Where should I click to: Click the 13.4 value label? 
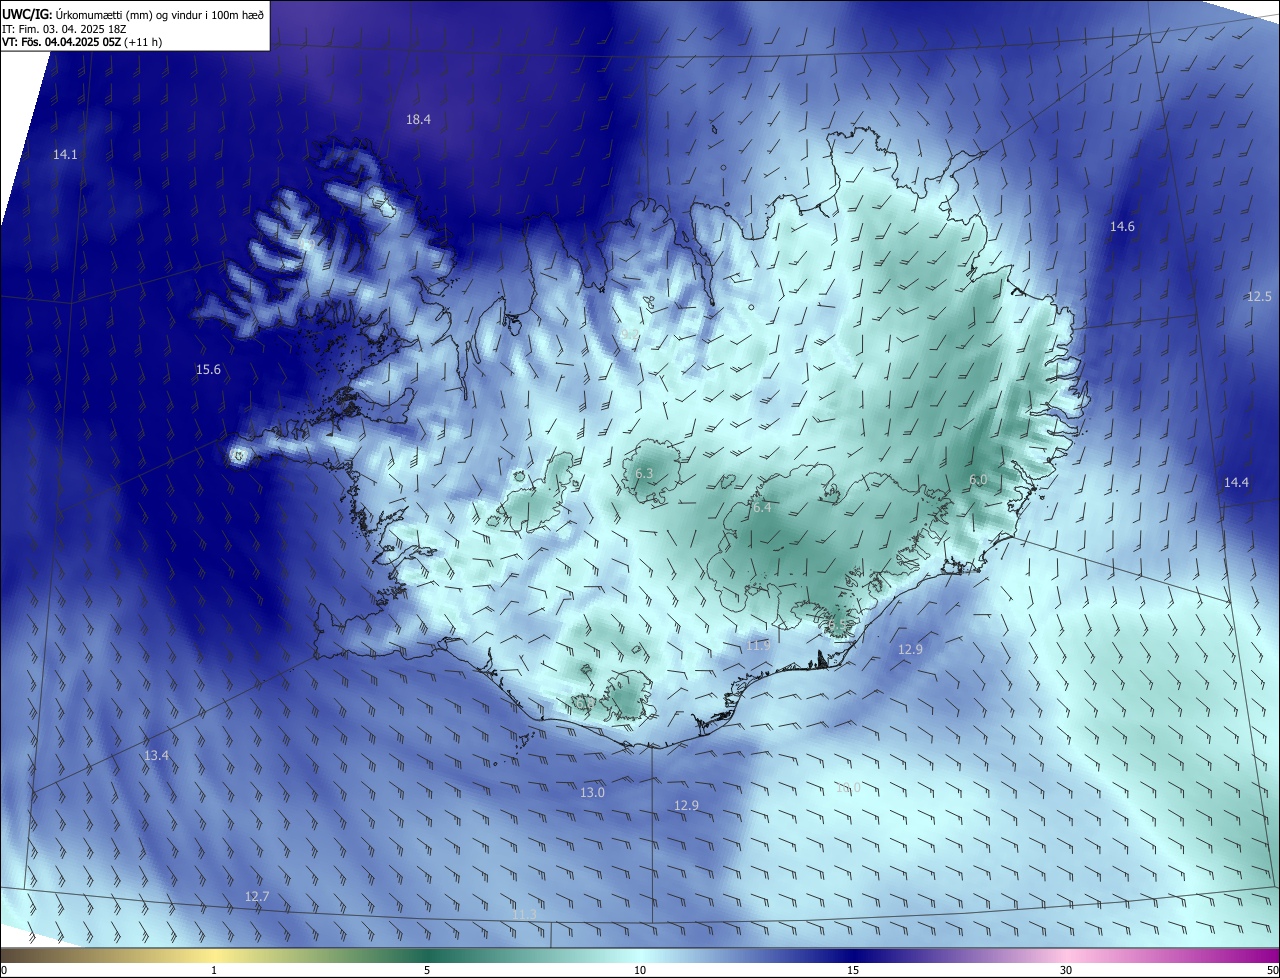pos(156,756)
